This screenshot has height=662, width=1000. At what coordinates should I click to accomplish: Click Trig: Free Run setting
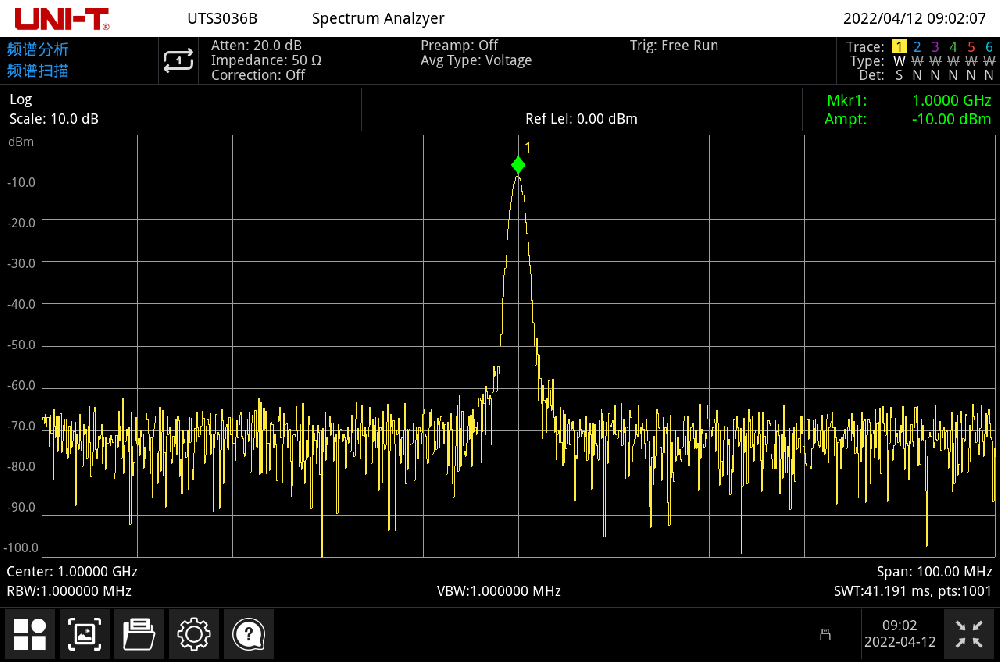674,45
